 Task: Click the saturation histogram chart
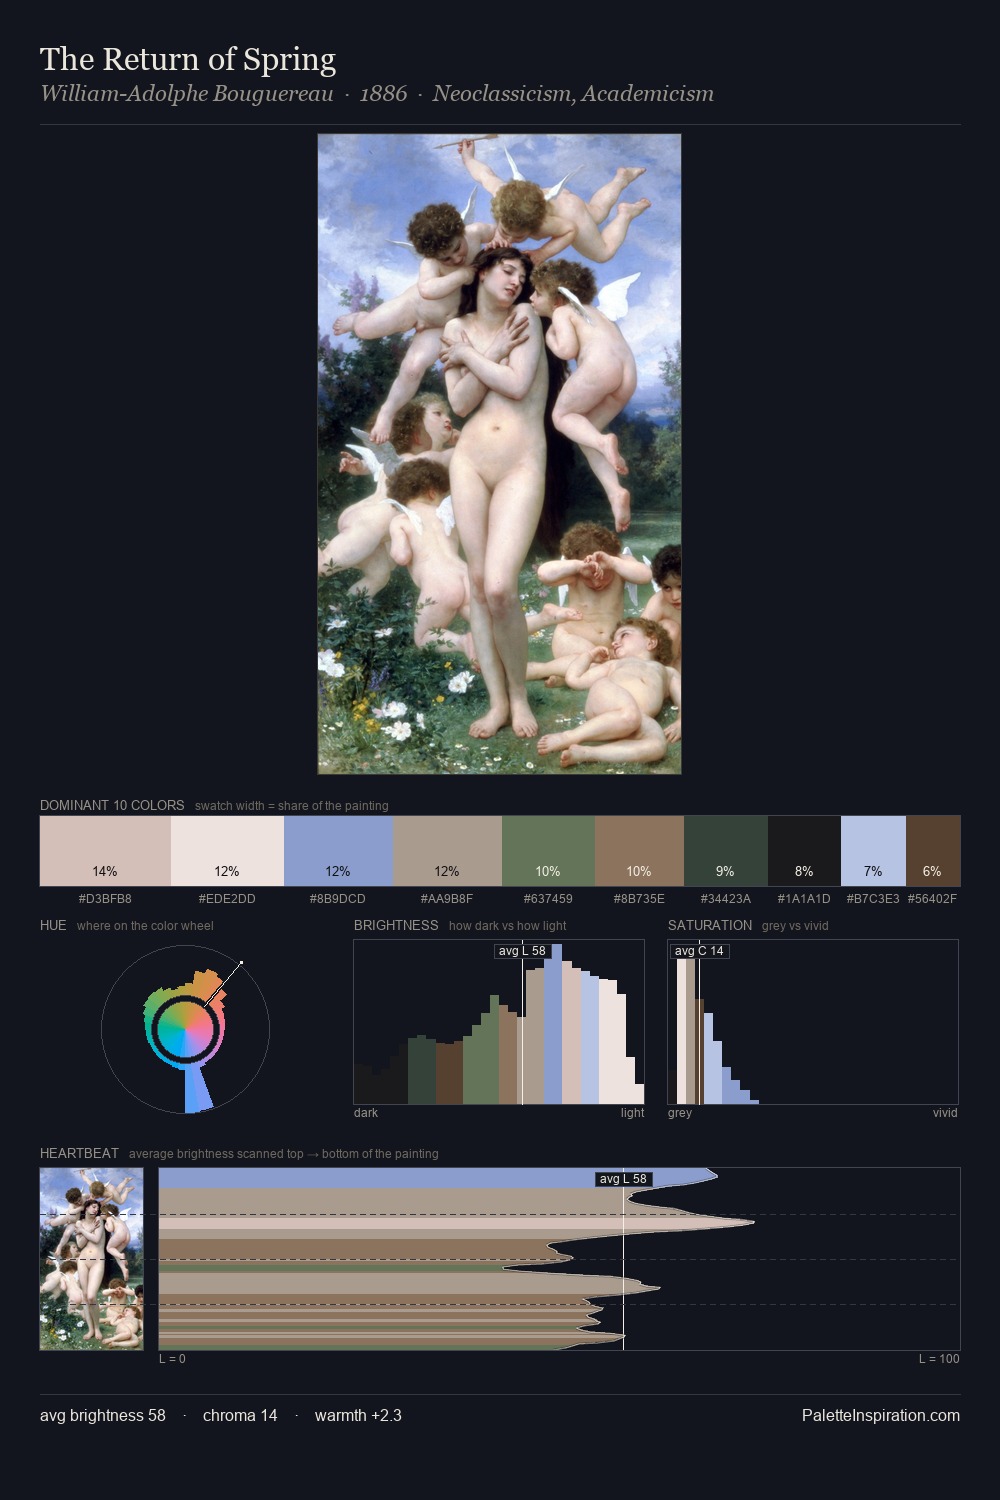coord(813,1022)
